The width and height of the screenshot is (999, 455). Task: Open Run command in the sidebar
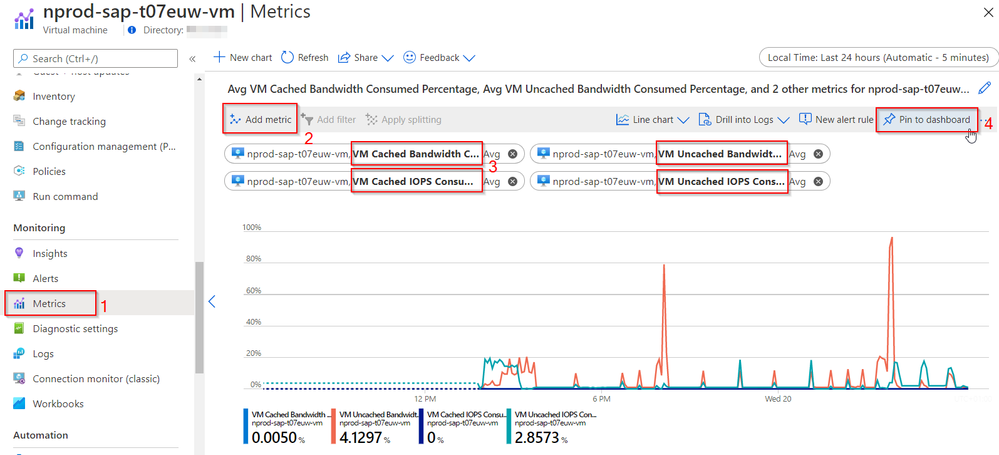tap(65, 196)
